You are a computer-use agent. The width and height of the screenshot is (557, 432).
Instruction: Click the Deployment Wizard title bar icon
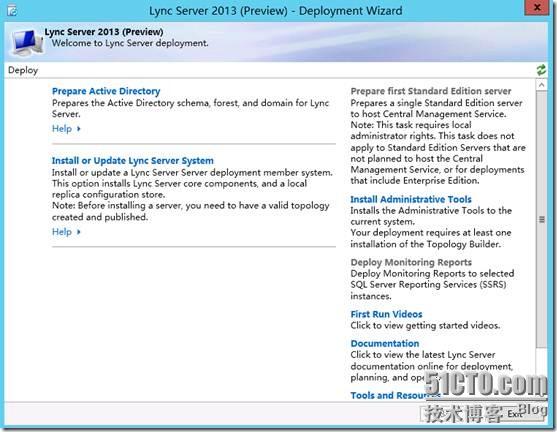click(12, 11)
